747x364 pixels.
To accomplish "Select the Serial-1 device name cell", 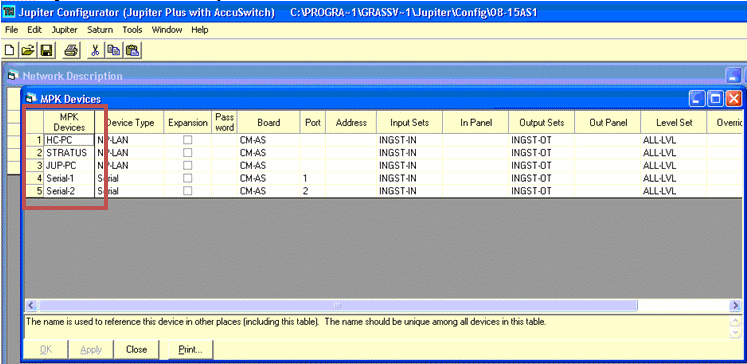I will tap(70, 178).
